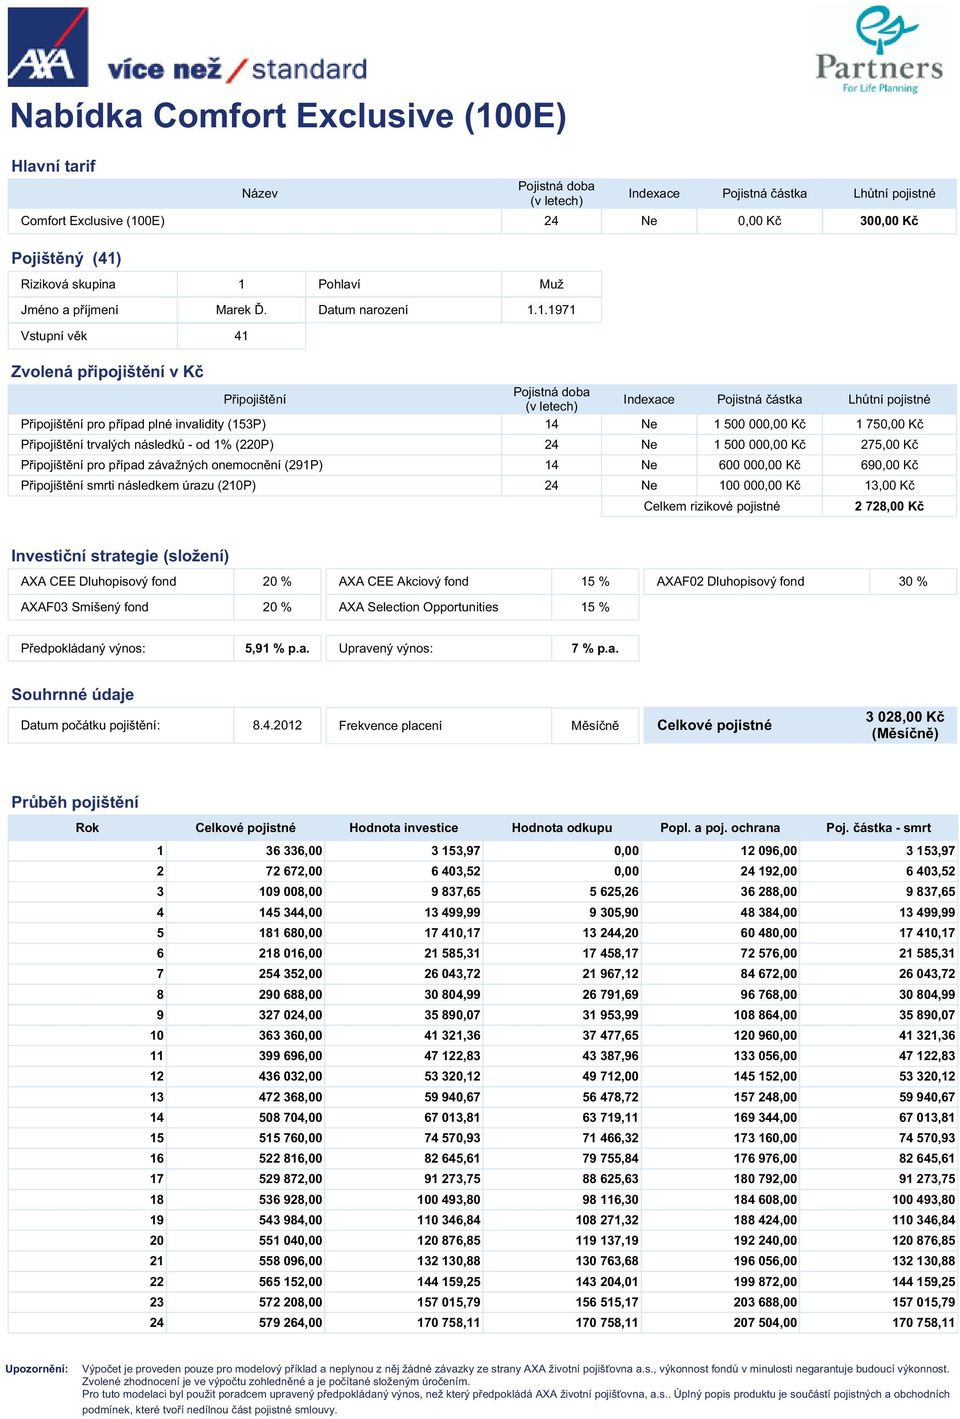Screen dimensions: 960x1419
Task: Click the 'Riziková skupina' label
Action: (x=68, y=284)
